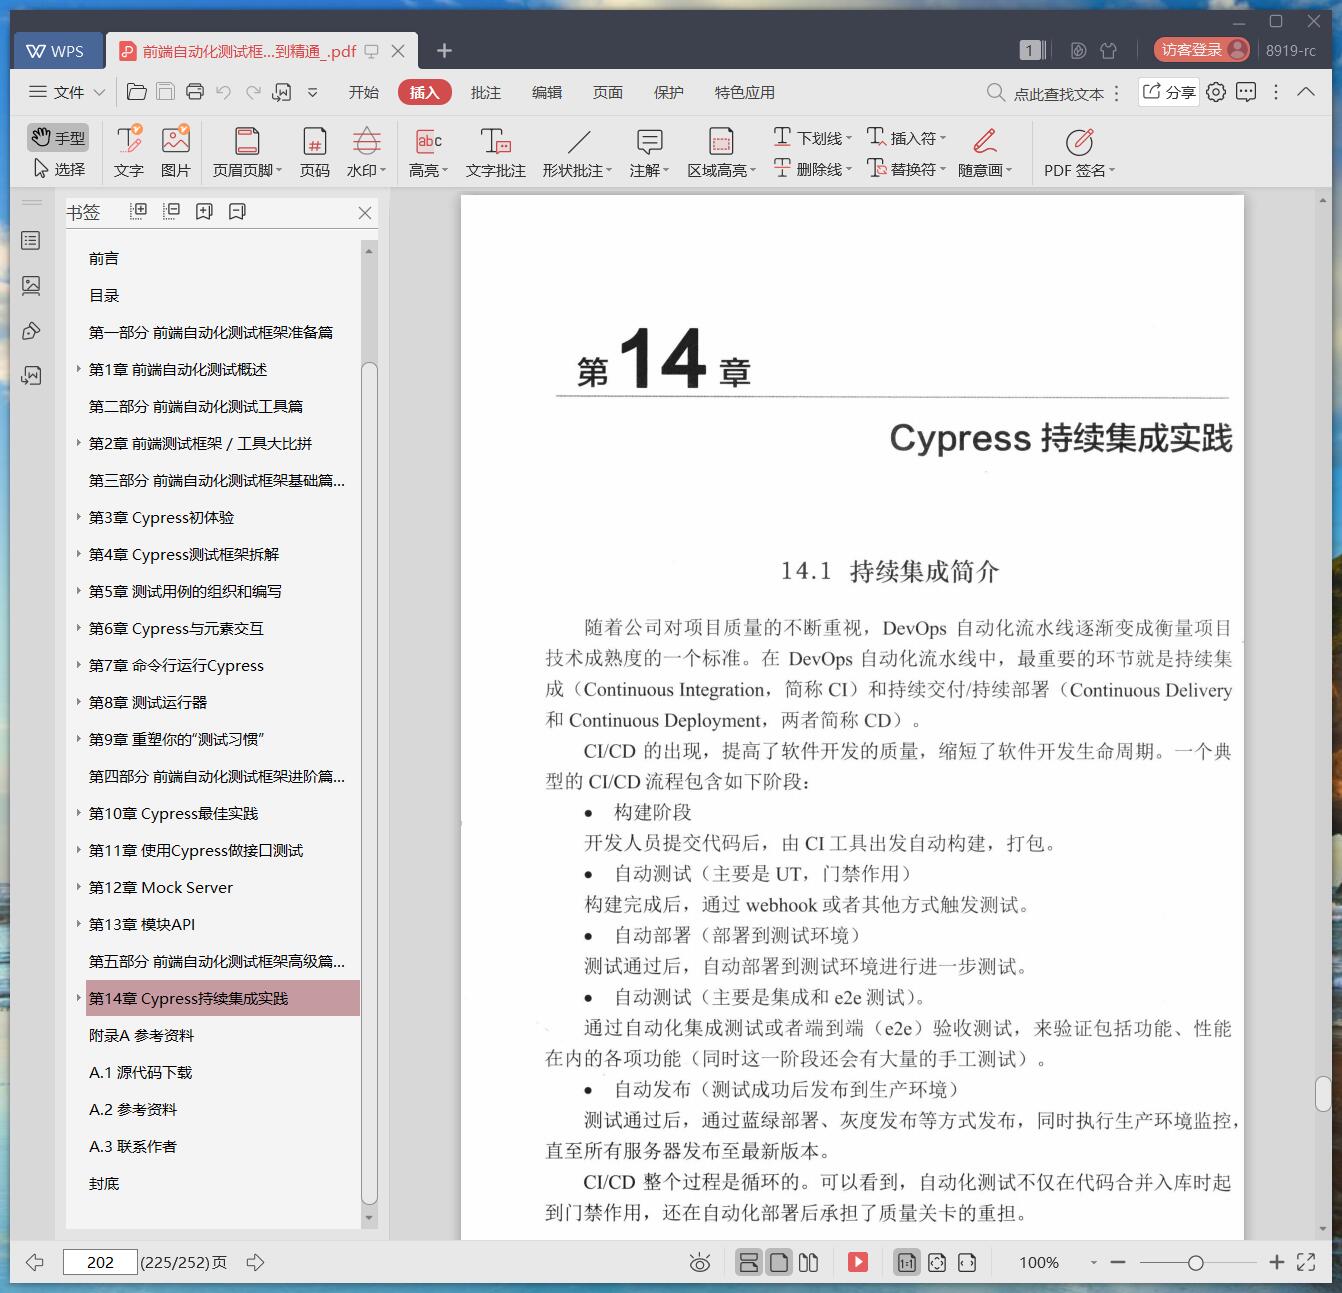1342x1293 pixels.
Task: Expand the 第3章 Cypress初体验 bookmark
Action: 79,517
